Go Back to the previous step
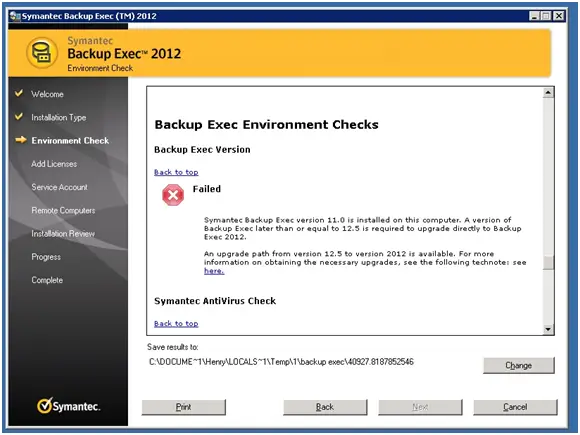The image size is (580, 435). (x=325, y=407)
